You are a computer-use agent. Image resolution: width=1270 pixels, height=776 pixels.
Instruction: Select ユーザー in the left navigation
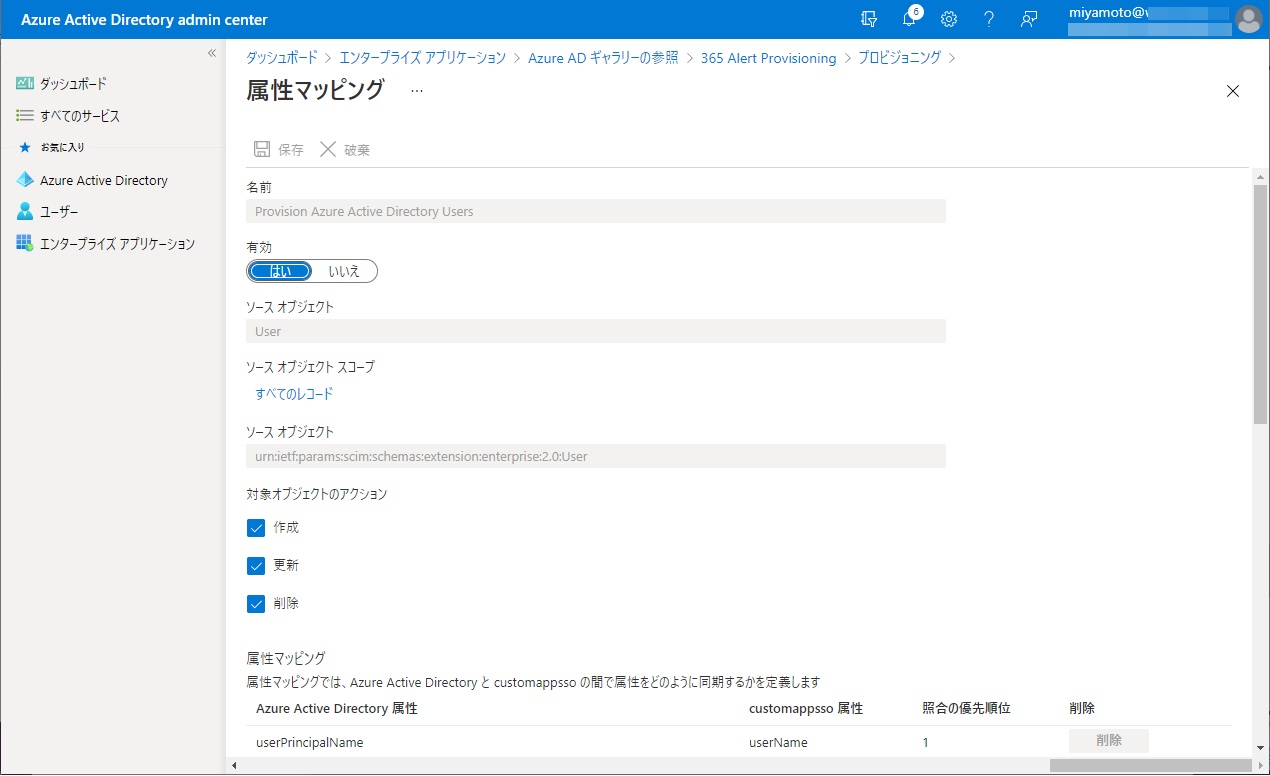pos(59,212)
